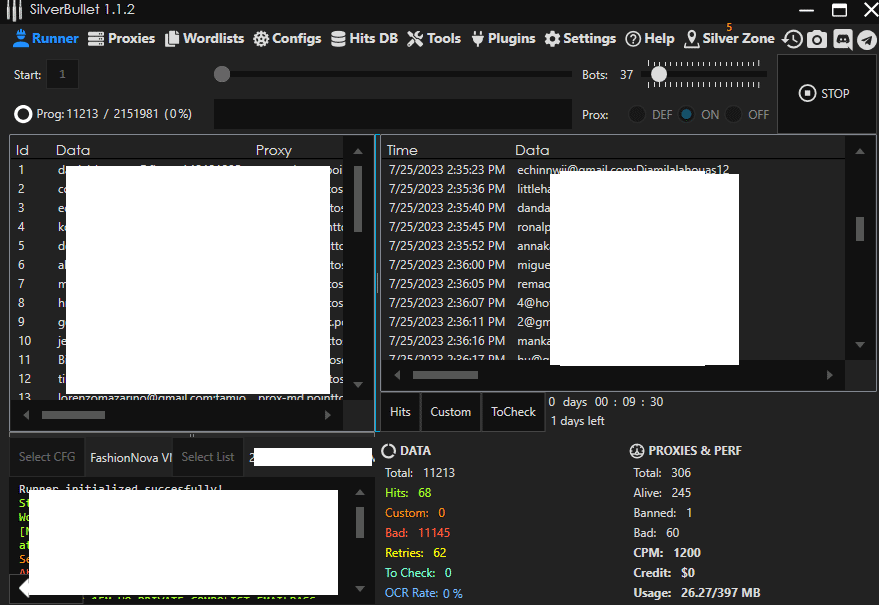Image resolution: width=879 pixels, height=605 pixels.
Task: Open the Silver Zone tab
Action: pyautogui.click(x=730, y=39)
